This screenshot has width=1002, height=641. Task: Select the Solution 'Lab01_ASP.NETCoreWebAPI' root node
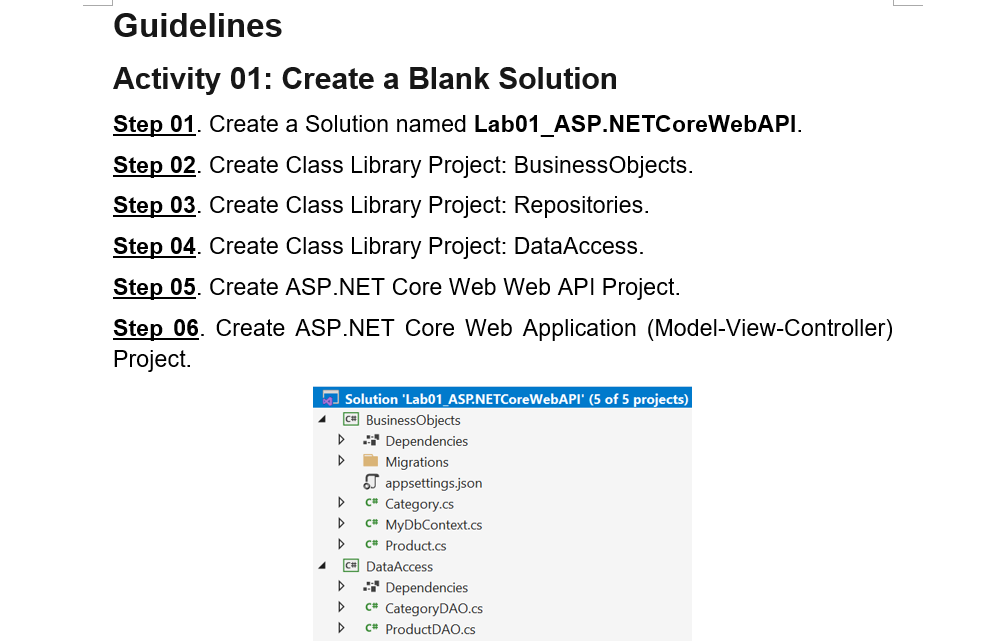[x=502, y=398]
